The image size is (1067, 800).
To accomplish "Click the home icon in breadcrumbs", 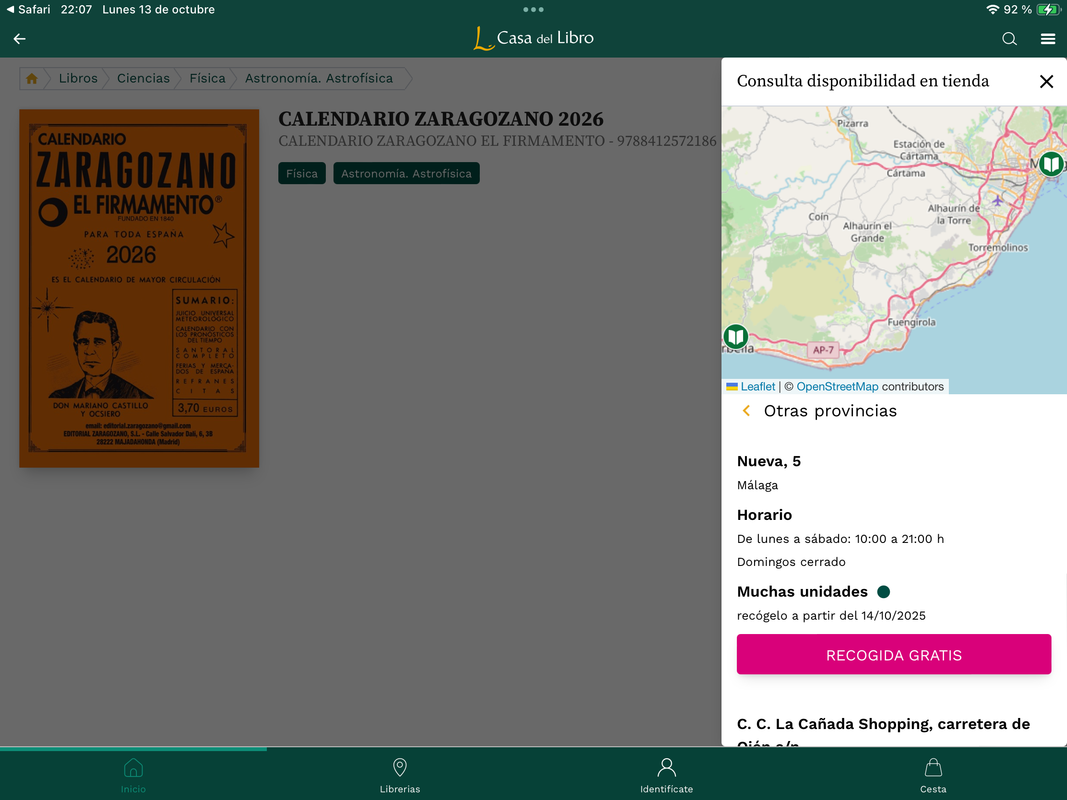I will pos(31,78).
